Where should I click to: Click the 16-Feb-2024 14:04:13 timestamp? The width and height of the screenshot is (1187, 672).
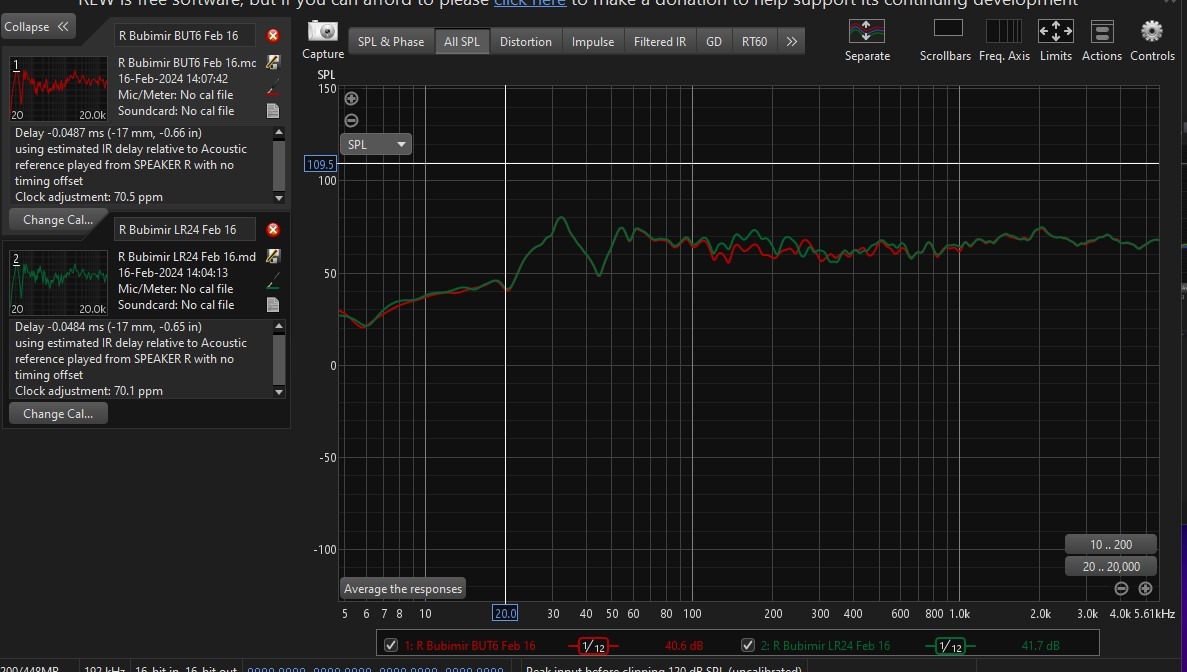(173, 272)
